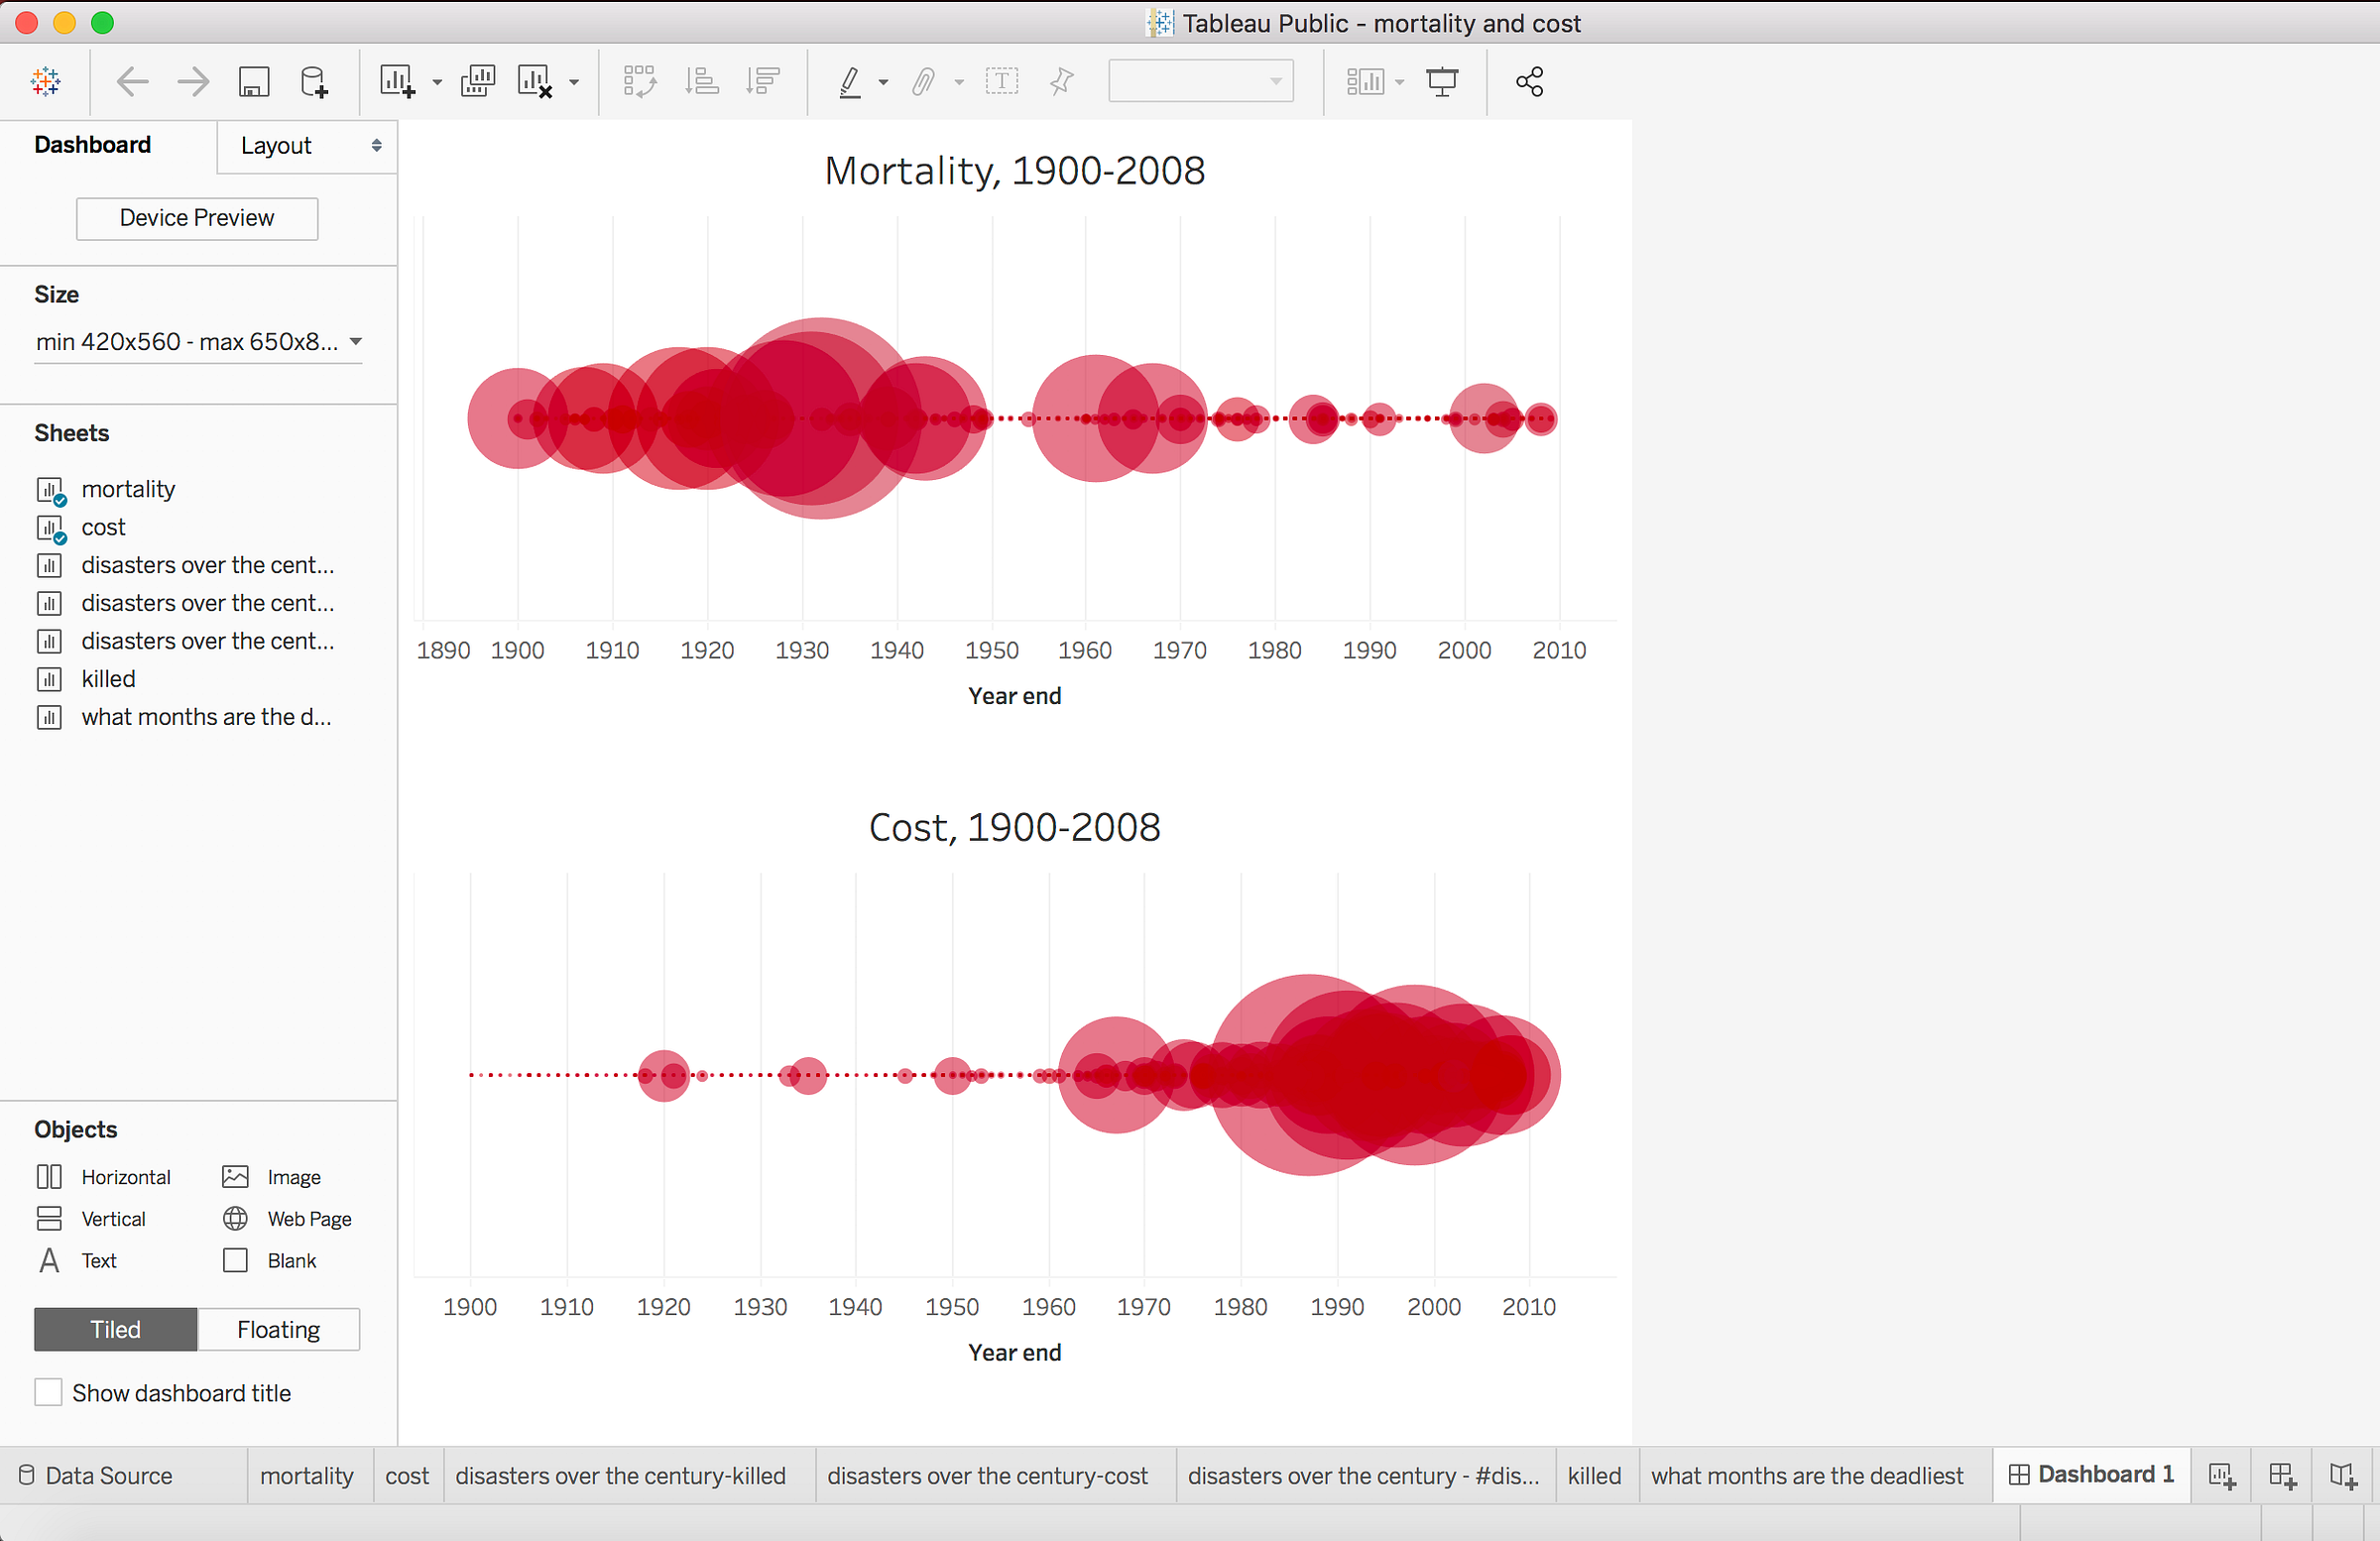
Task: Click the back arrow undo icon
Action: coord(132,81)
